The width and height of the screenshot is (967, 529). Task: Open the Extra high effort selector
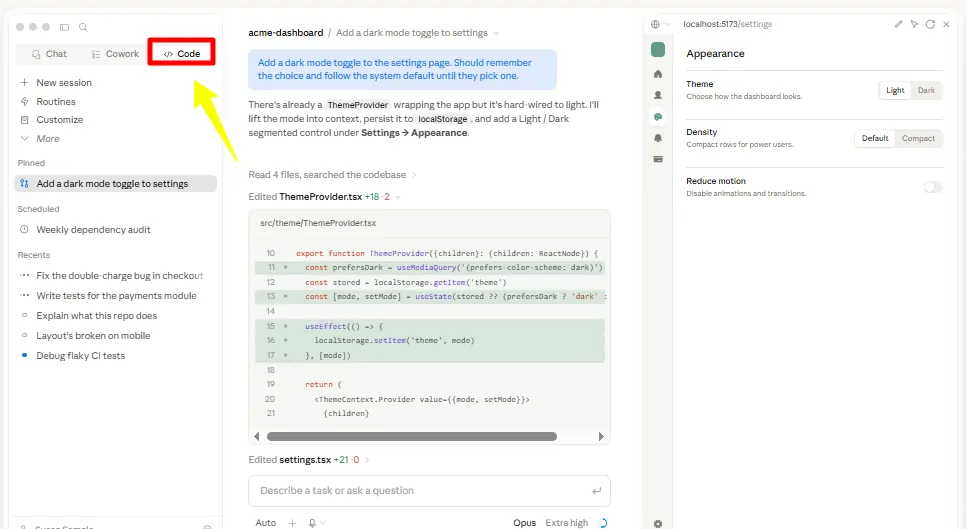tap(567, 523)
